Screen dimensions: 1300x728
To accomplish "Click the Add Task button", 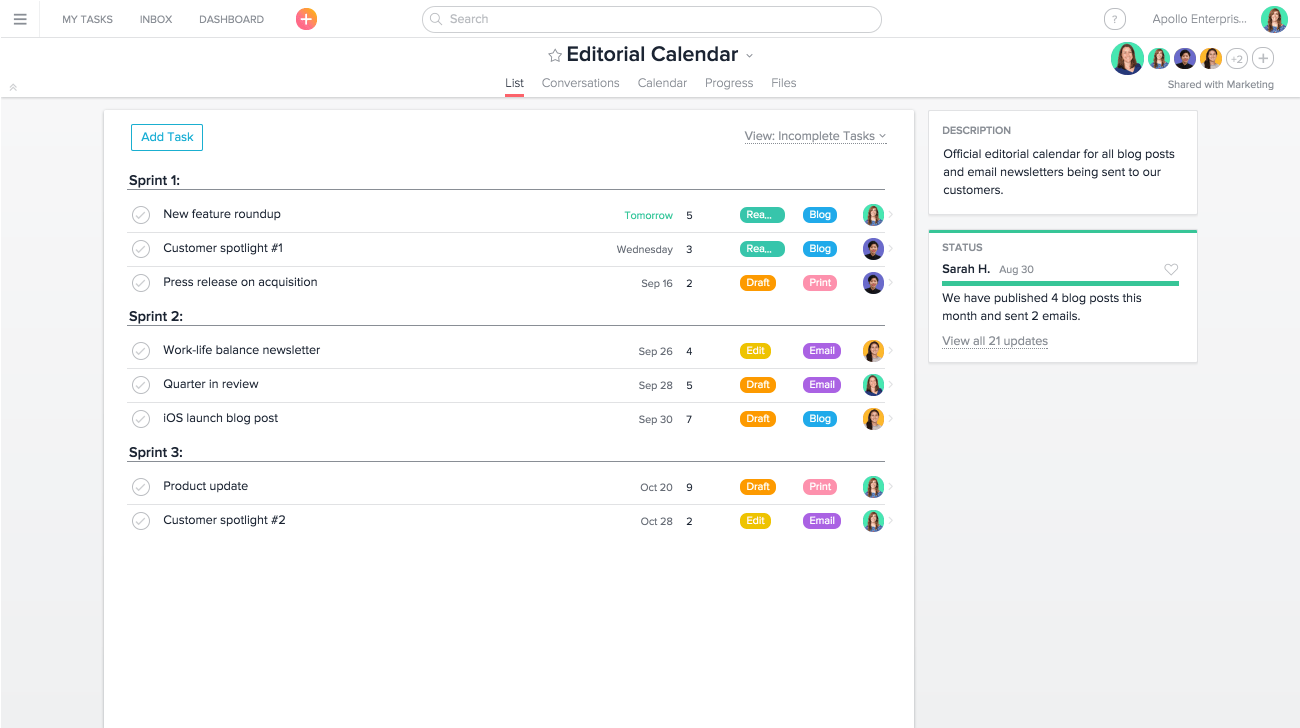I will coord(167,137).
